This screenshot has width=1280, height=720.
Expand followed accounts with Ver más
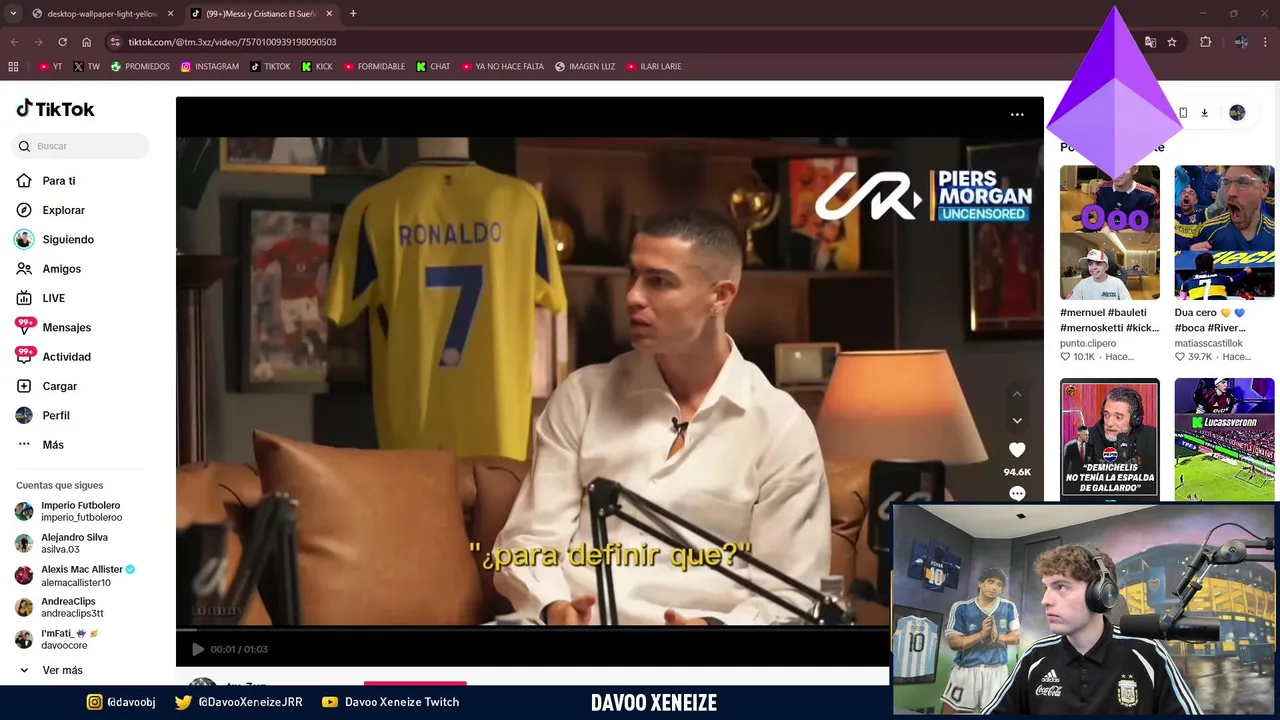(62, 670)
